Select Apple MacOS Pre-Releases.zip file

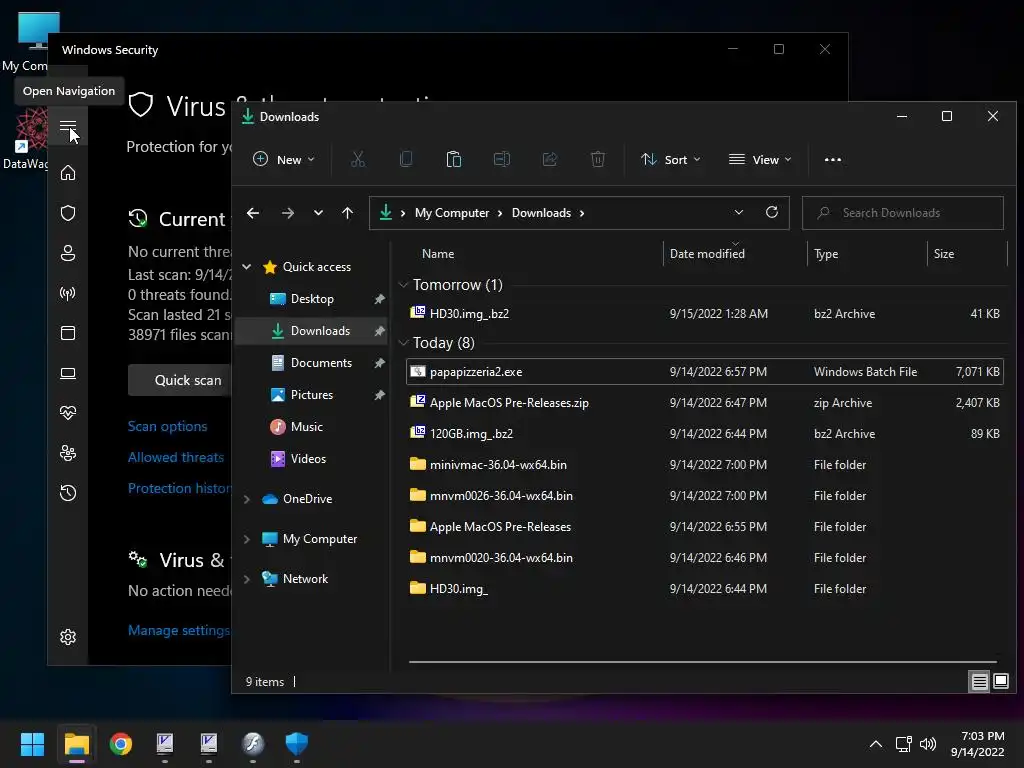tap(705, 402)
